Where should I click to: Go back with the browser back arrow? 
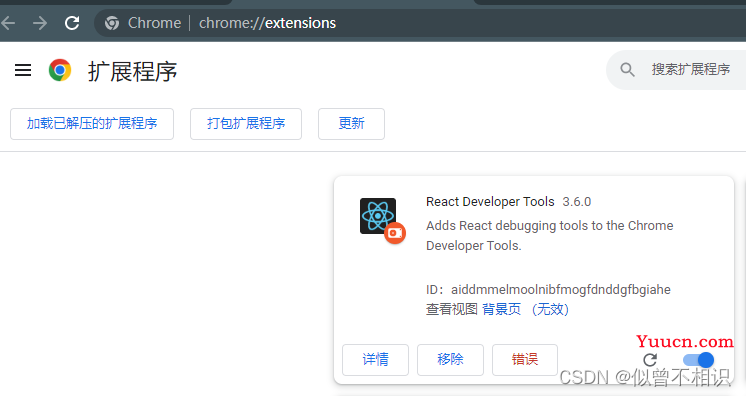[8, 23]
